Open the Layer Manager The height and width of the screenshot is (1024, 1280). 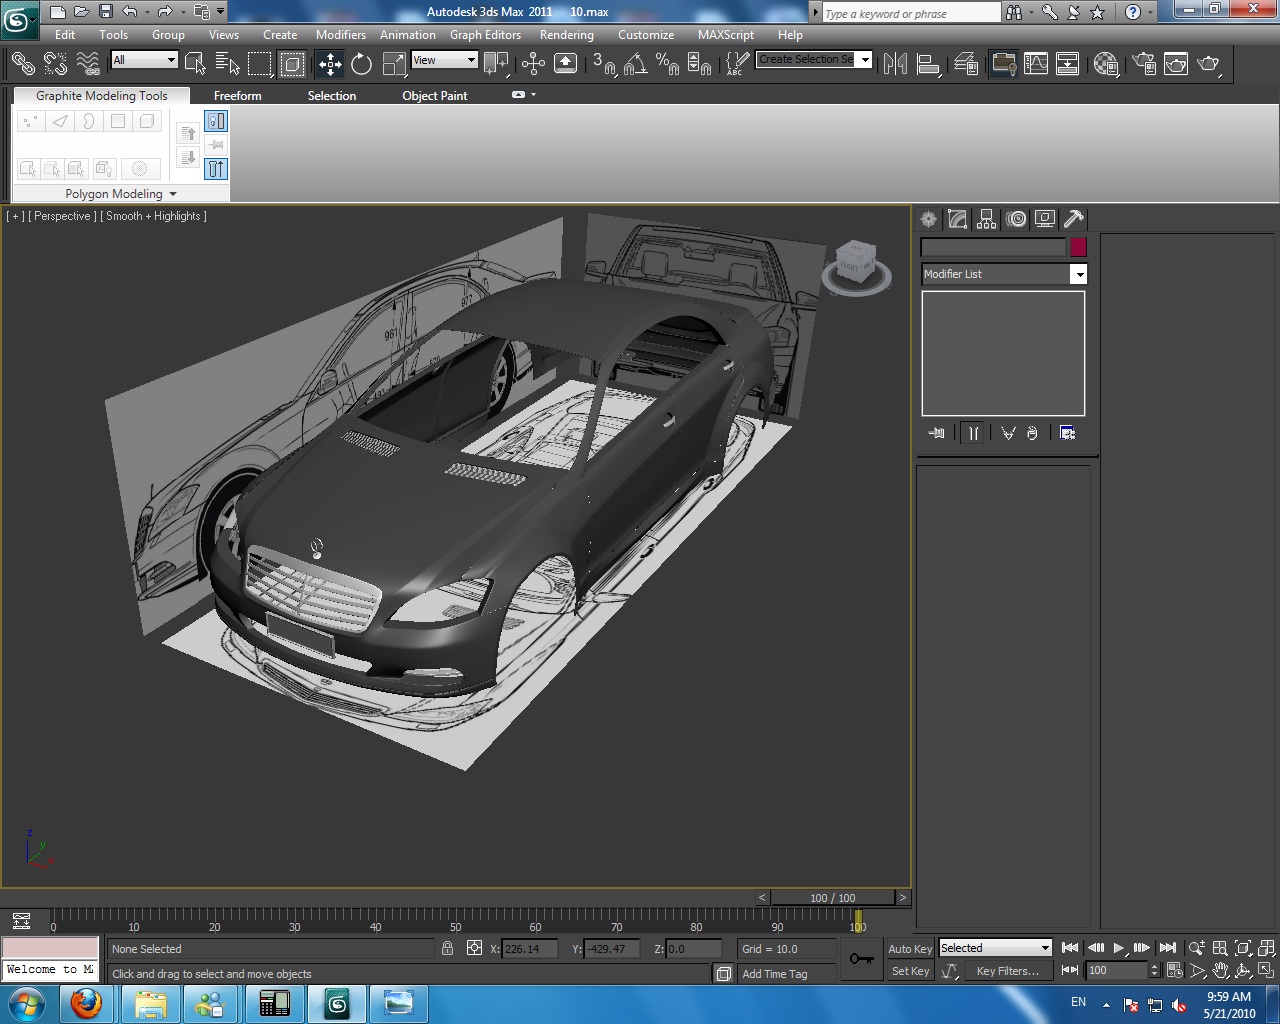[x=966, y=64]
